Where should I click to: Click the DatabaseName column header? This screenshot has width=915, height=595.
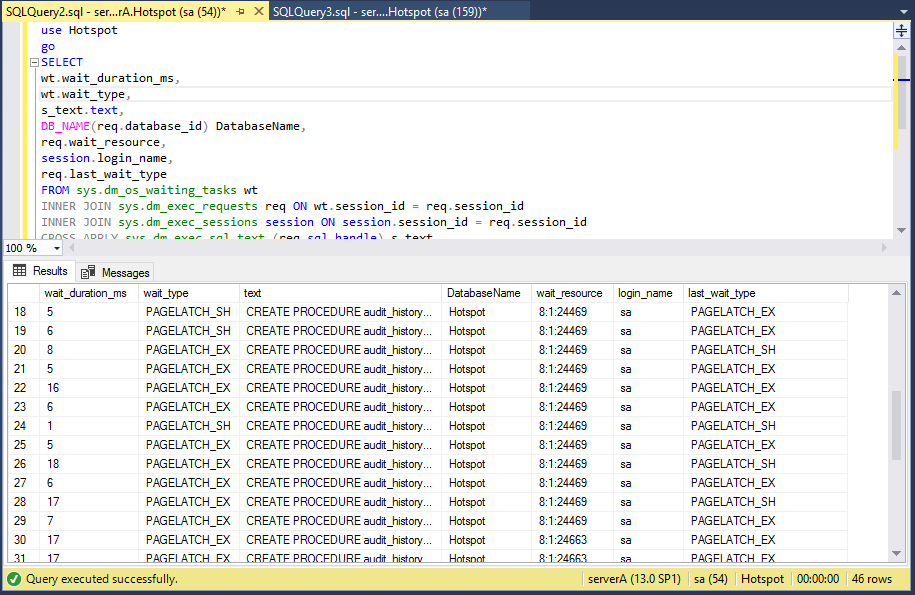[x=483, y=293]
